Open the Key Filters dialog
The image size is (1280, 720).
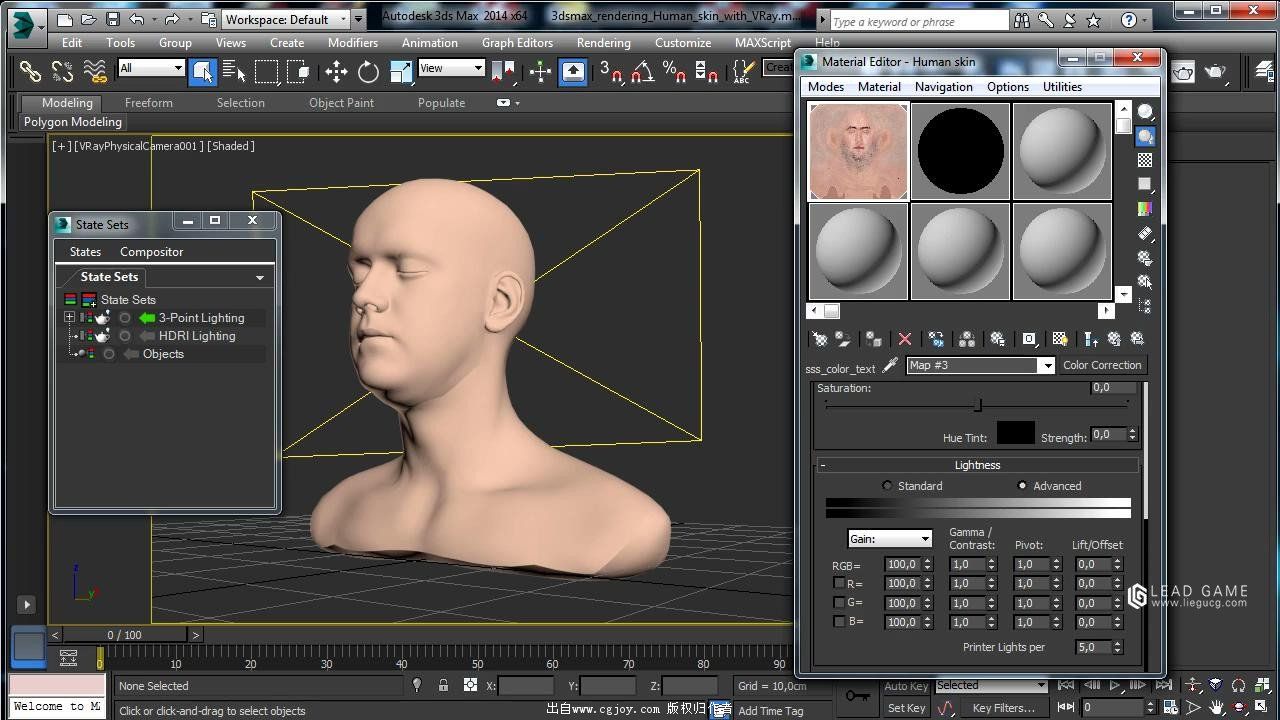[1004, 708]
